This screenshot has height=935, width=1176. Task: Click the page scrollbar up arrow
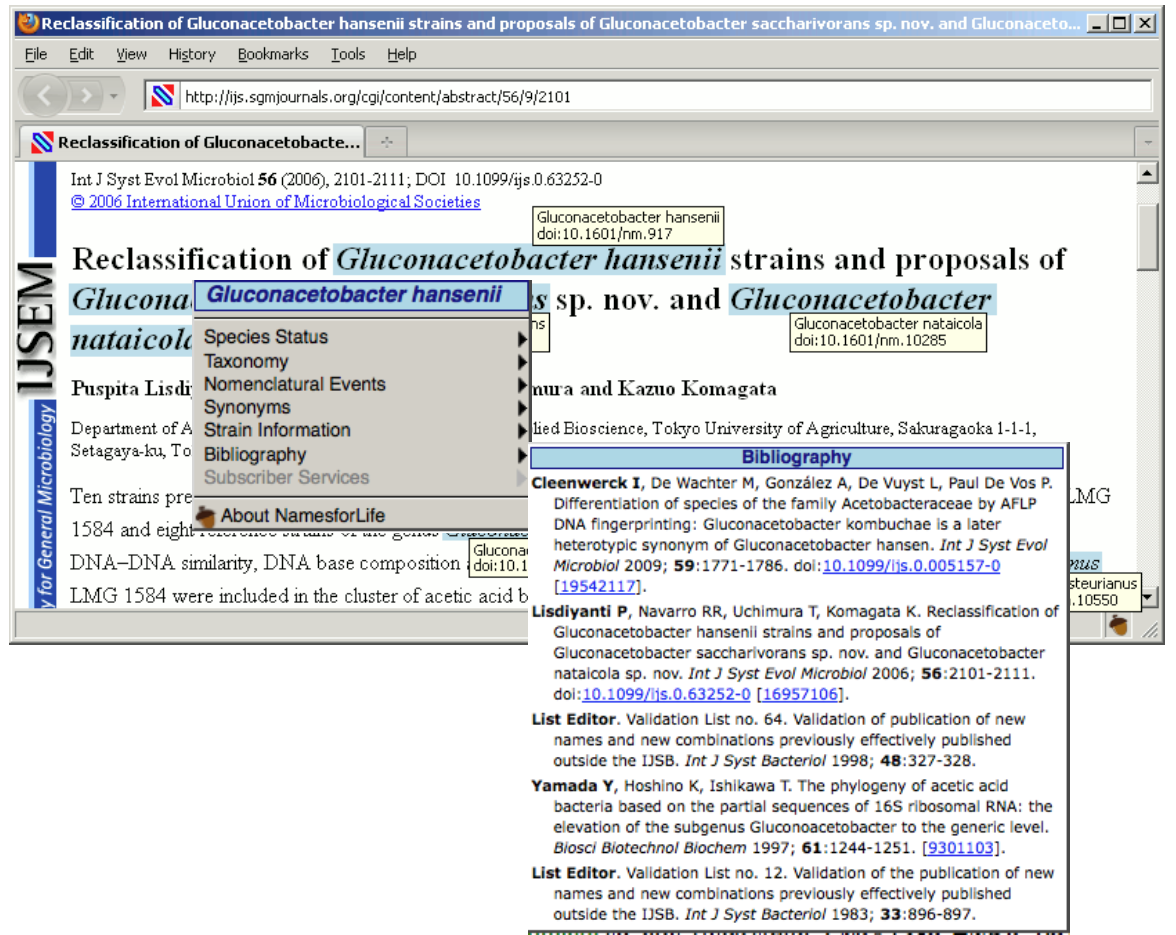tap(1147, 175)
